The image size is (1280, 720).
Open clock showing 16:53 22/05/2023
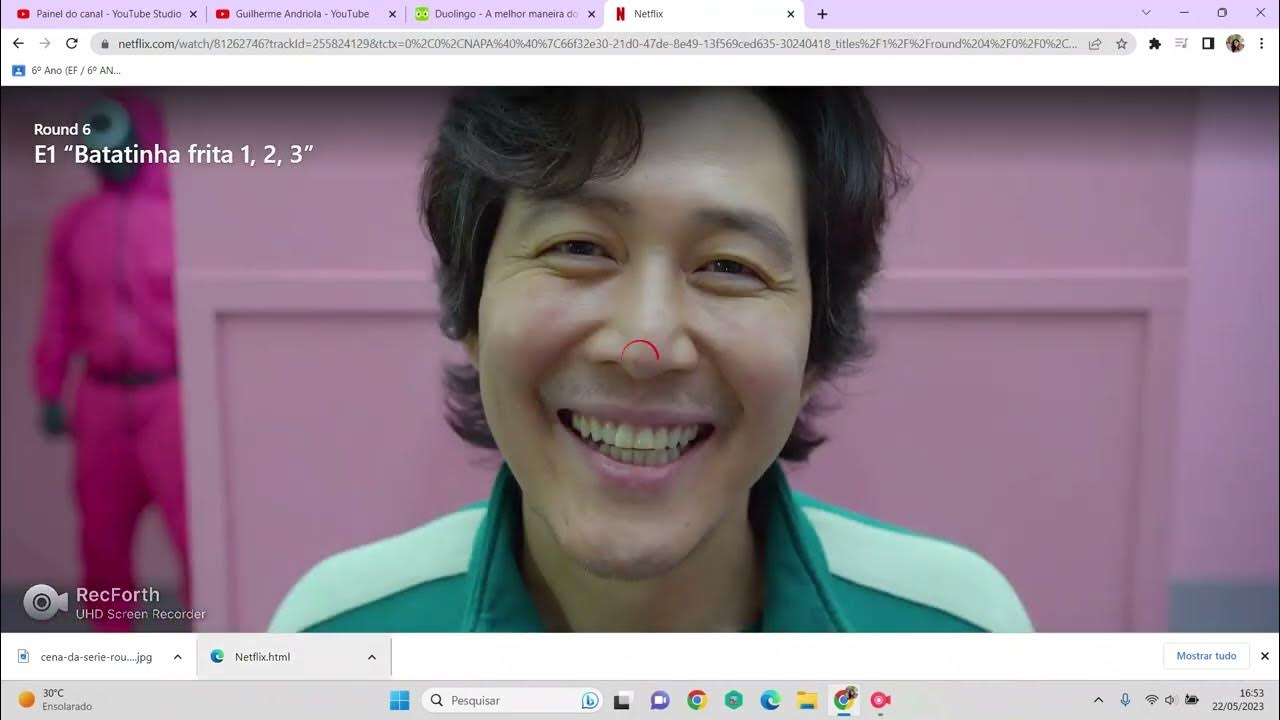(x=1238, y=700)
